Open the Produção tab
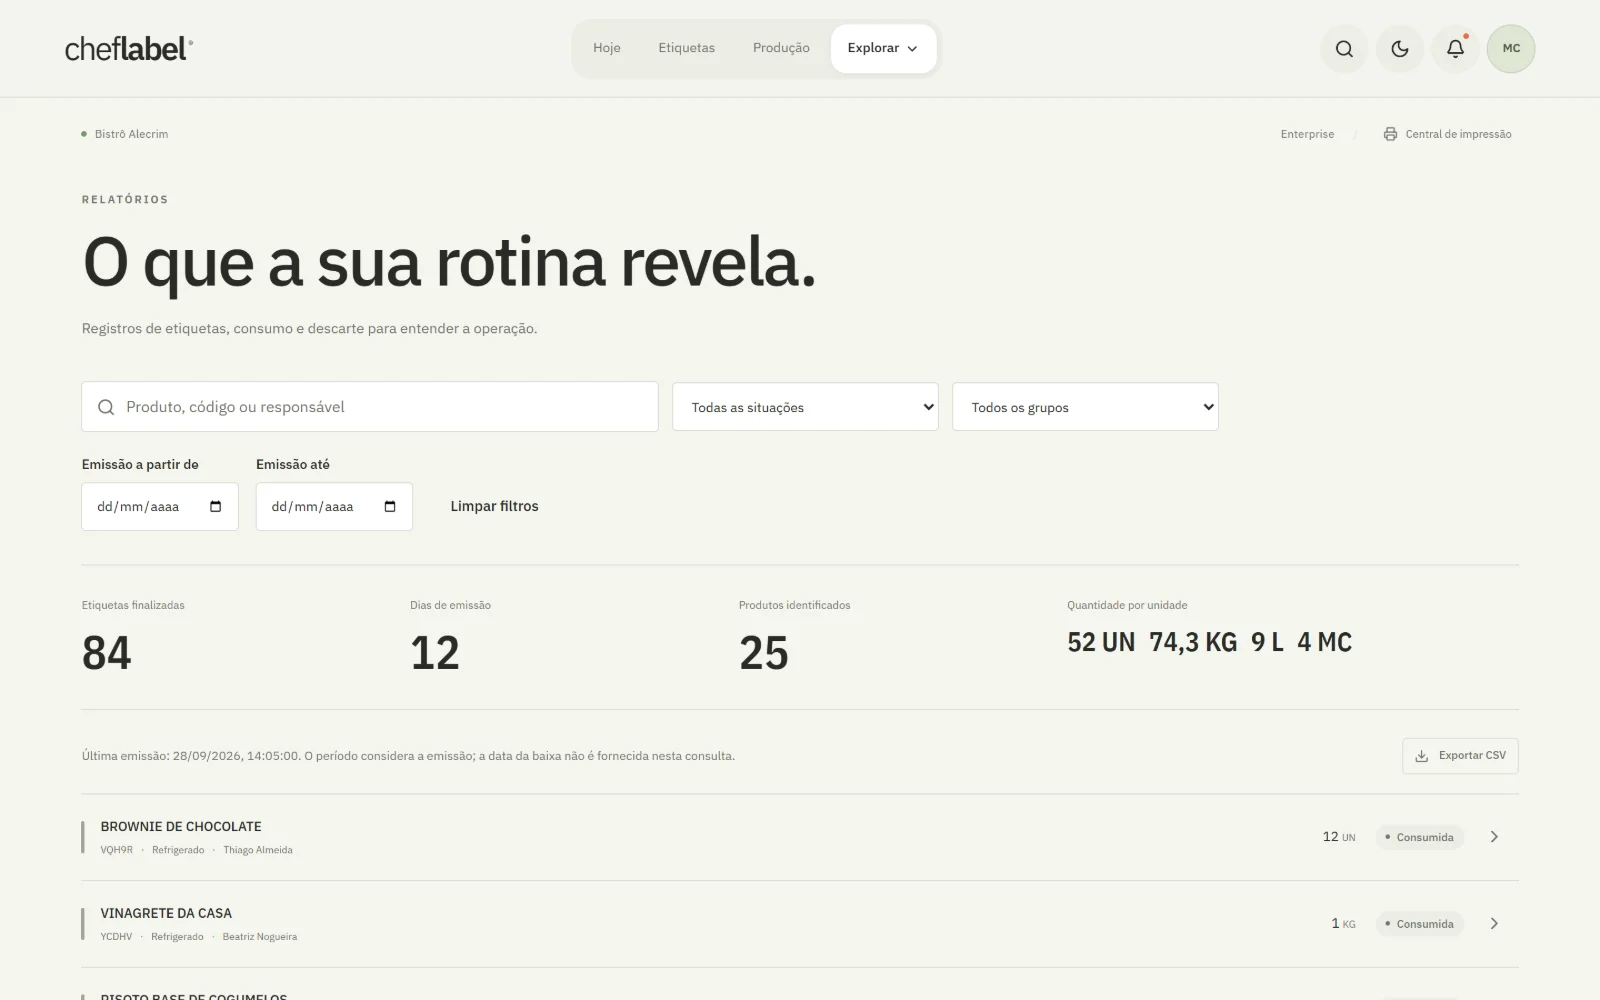 (781, 48)
